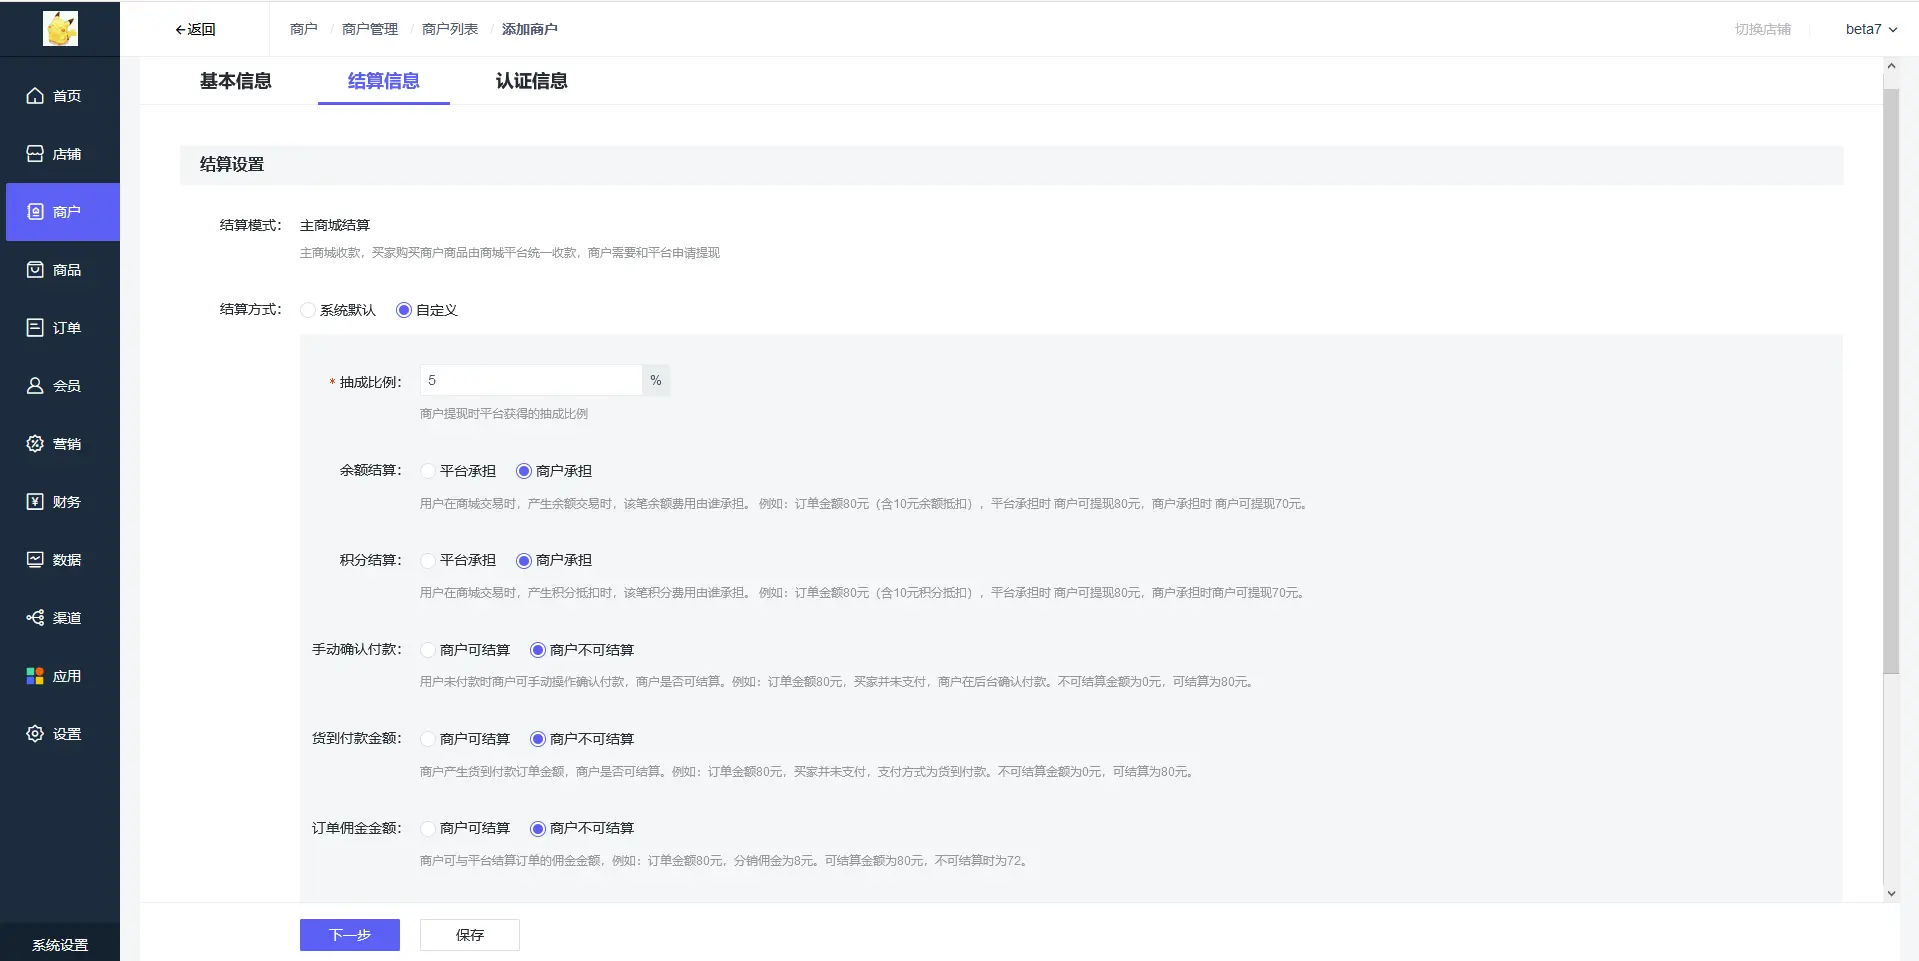Click the scrollbar down arrow
This screenshot has width=1919, height=961.
pyautogui.click(x=1891, y=893)
